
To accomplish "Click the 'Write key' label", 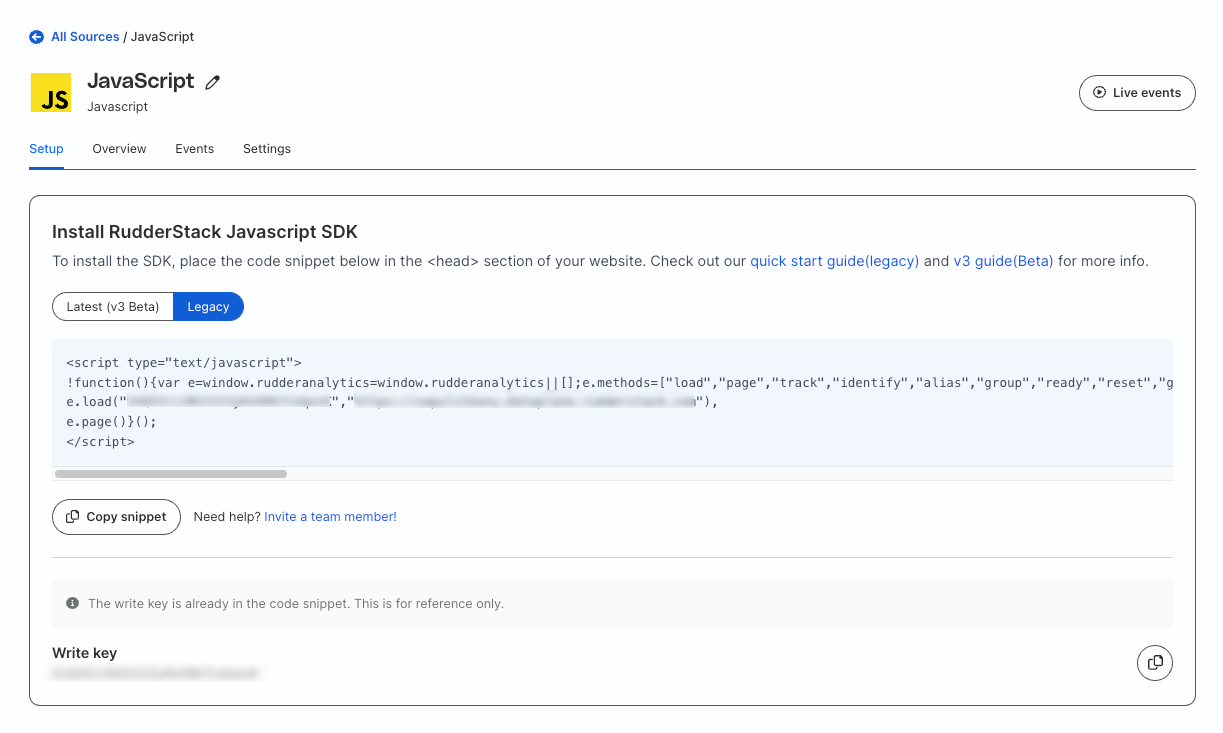I will [x=85, y=653].
